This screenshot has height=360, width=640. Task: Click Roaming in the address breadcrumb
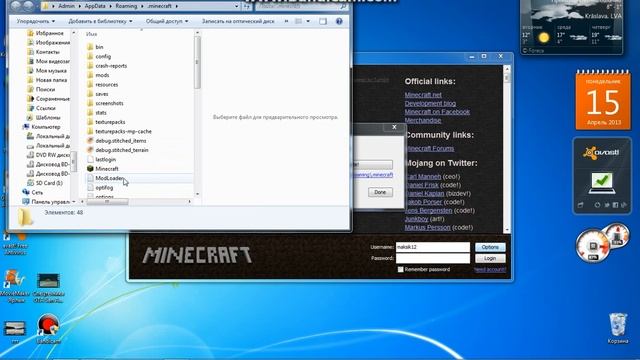pyautogui.click(x=126, y=6)
